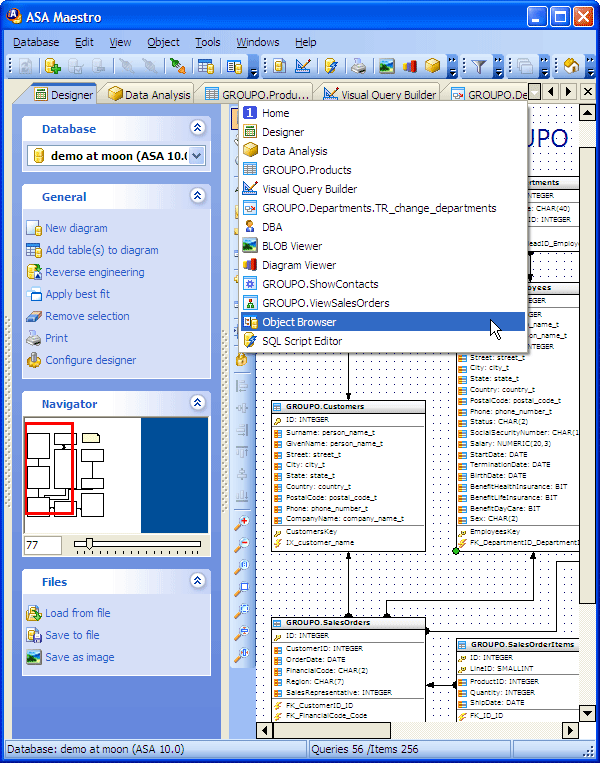Click the bar chart Diagram Viewer toolbar icon
Screen dimensions: 600x763
(x=409, y=67)
